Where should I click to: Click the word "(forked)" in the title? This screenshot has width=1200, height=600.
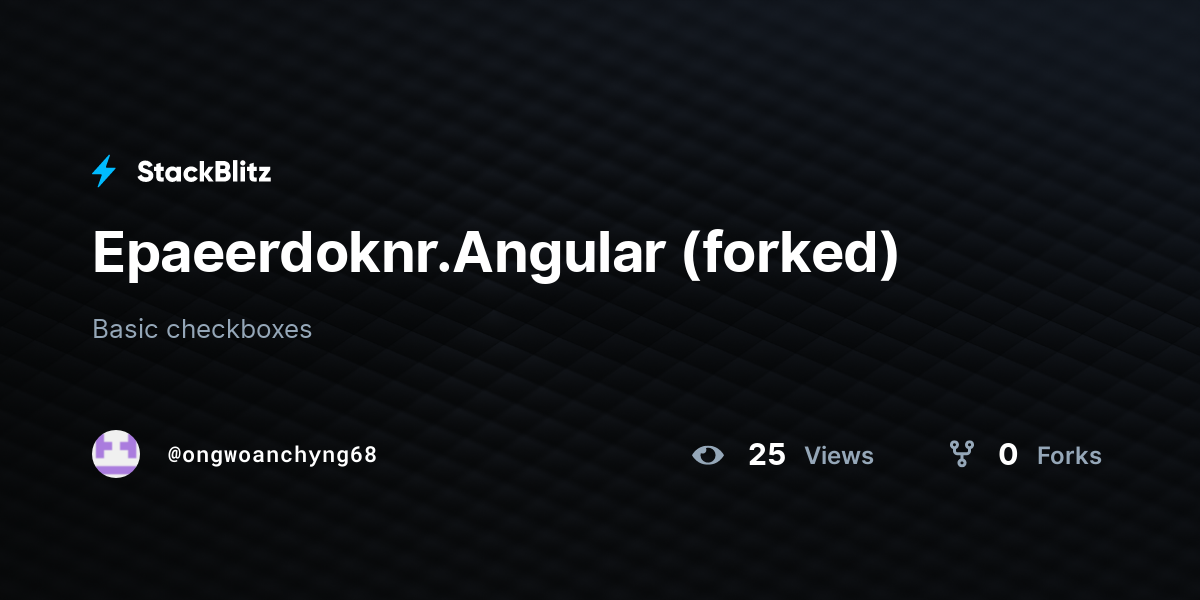[790, 255]
